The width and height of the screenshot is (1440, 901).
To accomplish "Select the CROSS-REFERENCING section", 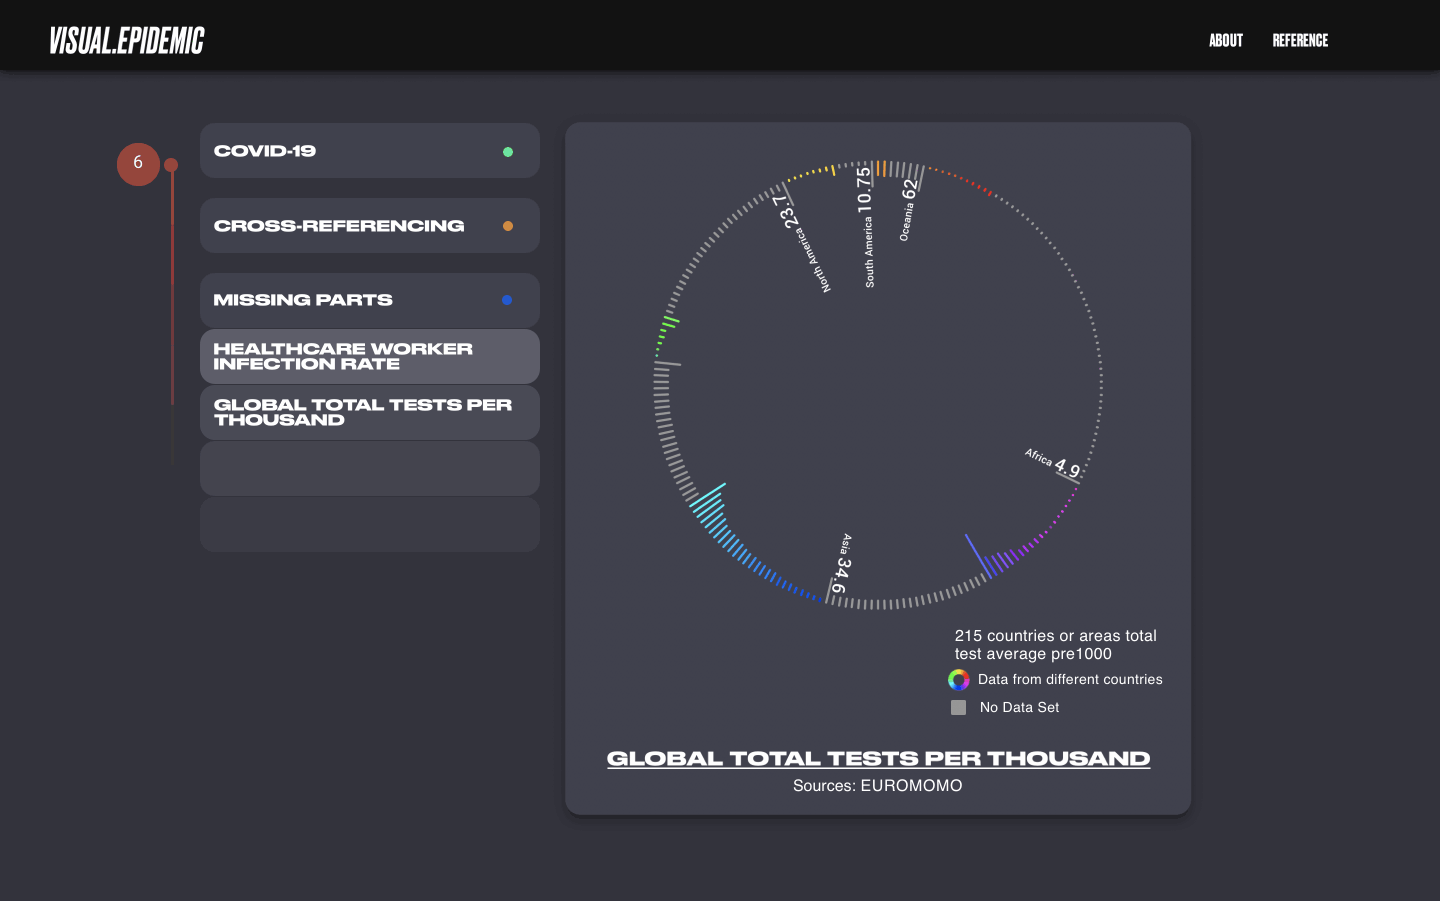I will coord(370,226).
